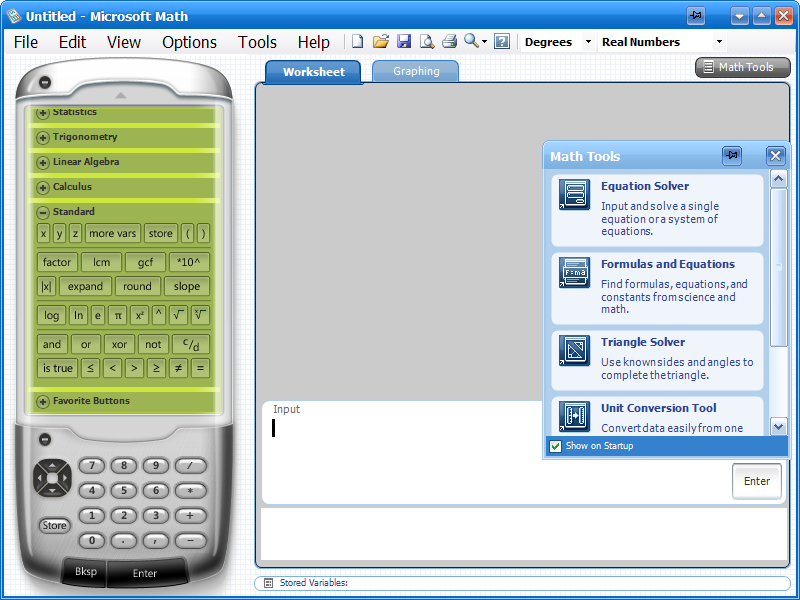Open the Unit Conversion Tool icon

[x=574, y=416]
